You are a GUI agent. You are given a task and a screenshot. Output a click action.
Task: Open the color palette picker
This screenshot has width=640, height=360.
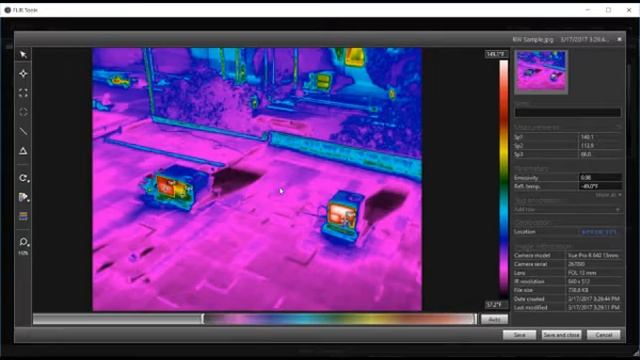pyautogui.click(x=23, y=198)
